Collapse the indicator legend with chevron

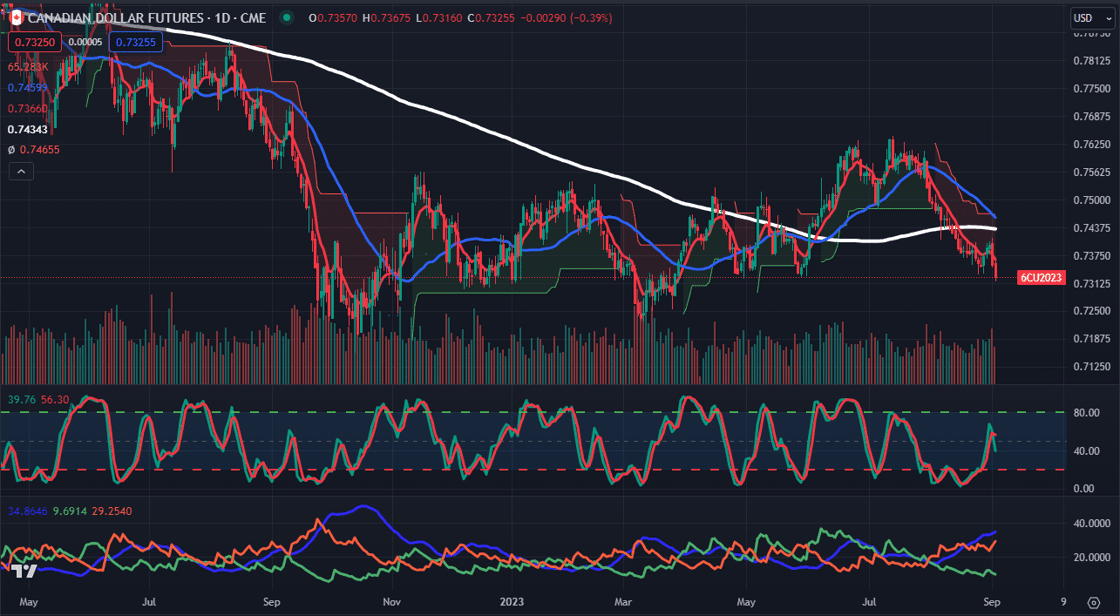[x=21, y=172]
